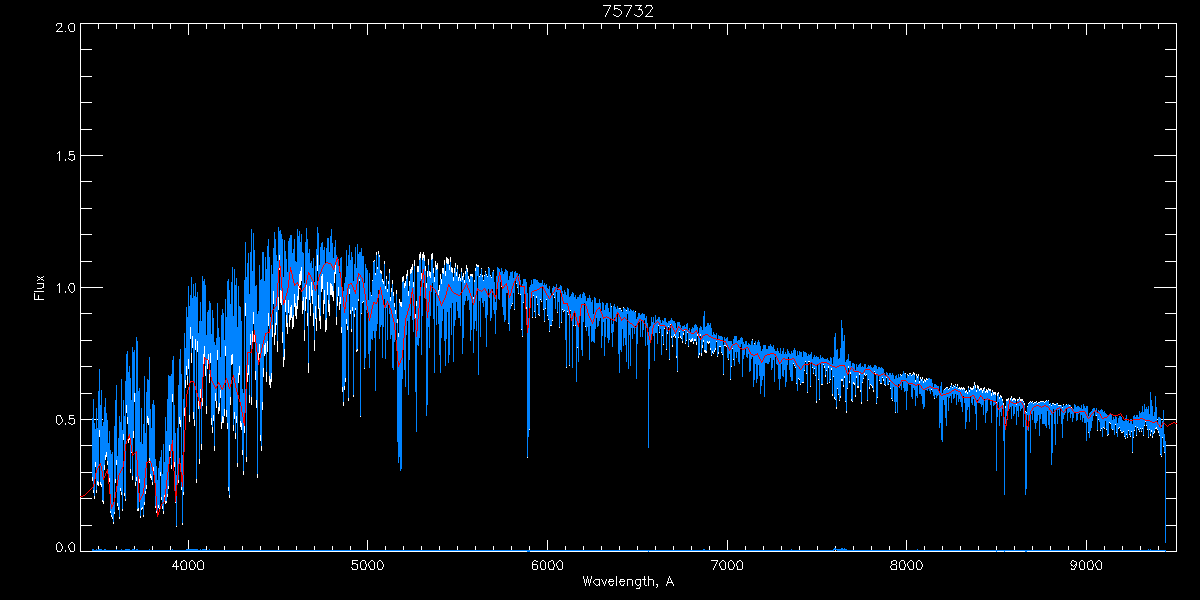Click the narrow absorption line near 6560 Å
The height and width of the screenshot is (600, 1200).
[x=648, y=420]
